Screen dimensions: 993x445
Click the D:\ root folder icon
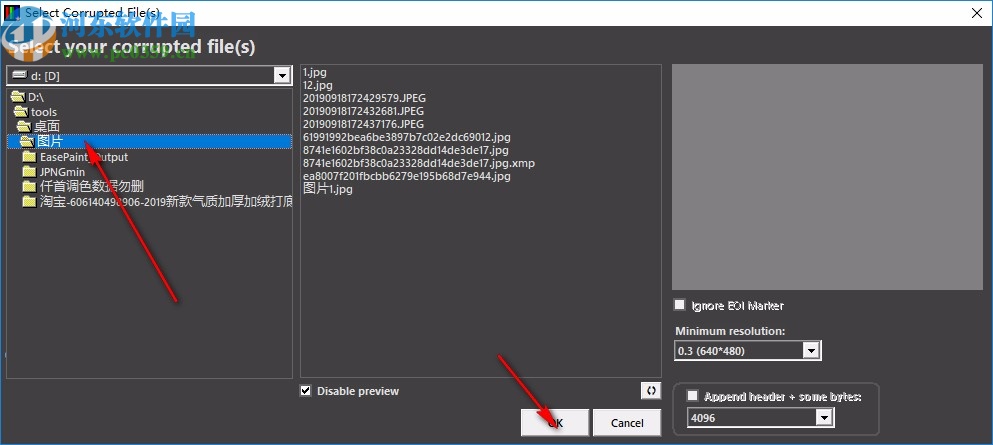point(18,97)
